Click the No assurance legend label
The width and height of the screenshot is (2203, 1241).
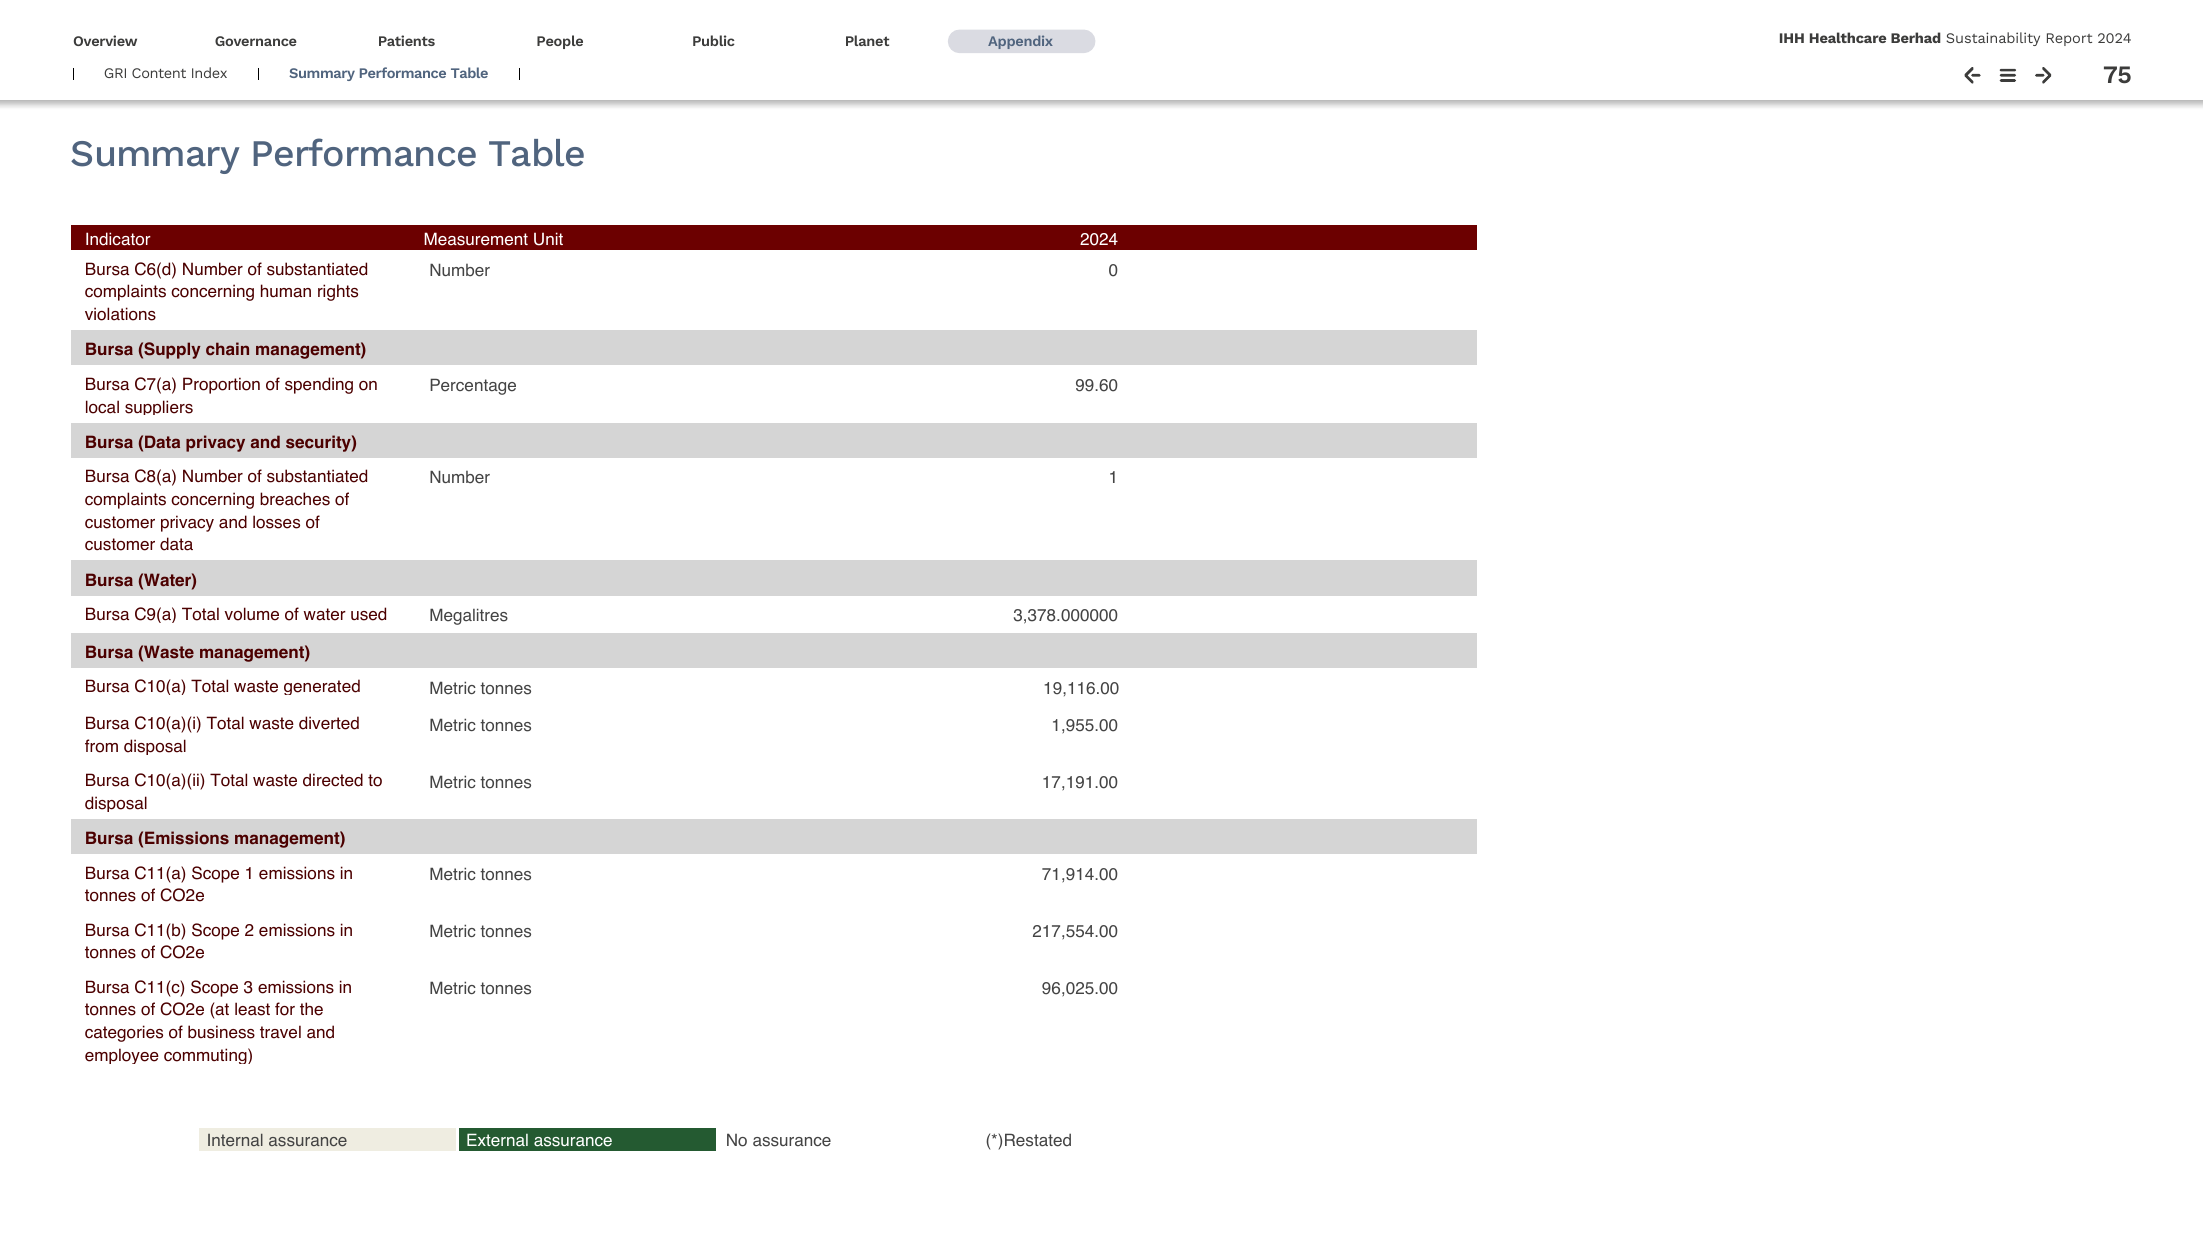pos(778,1140)
